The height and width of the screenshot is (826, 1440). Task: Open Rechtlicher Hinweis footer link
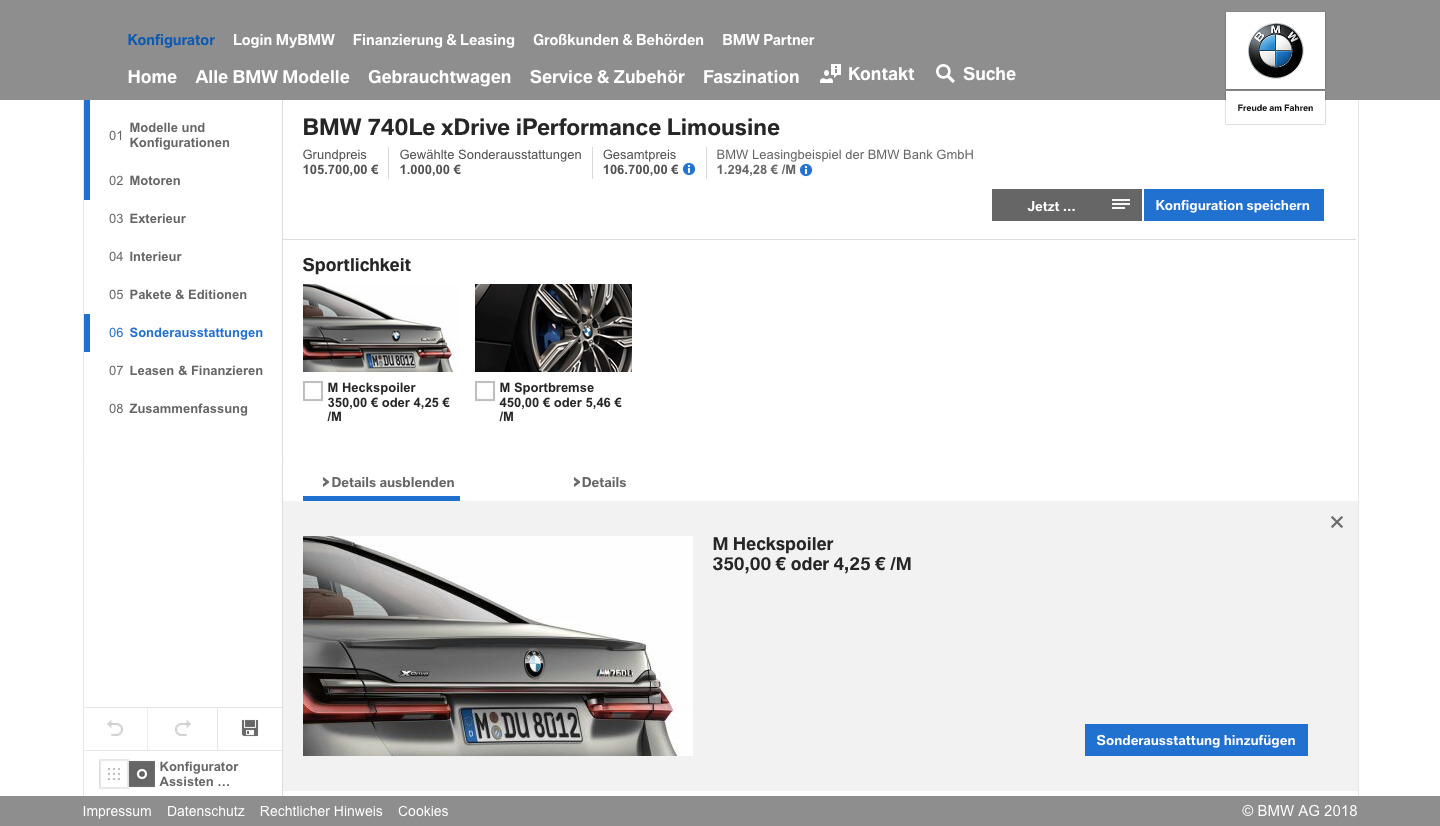pyautogui.click(x=321, y=811)
